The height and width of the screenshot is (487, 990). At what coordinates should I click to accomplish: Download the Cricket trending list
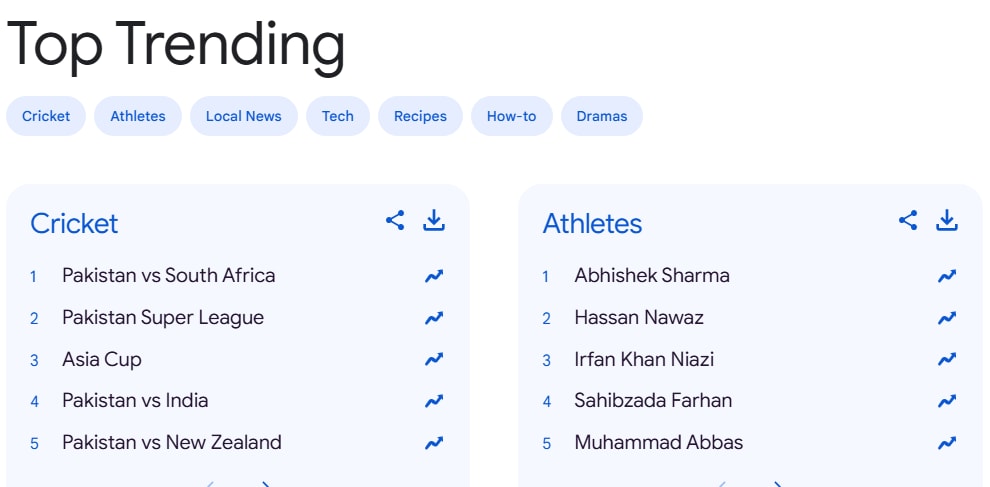pyautogui.click(x=433, y=221)
